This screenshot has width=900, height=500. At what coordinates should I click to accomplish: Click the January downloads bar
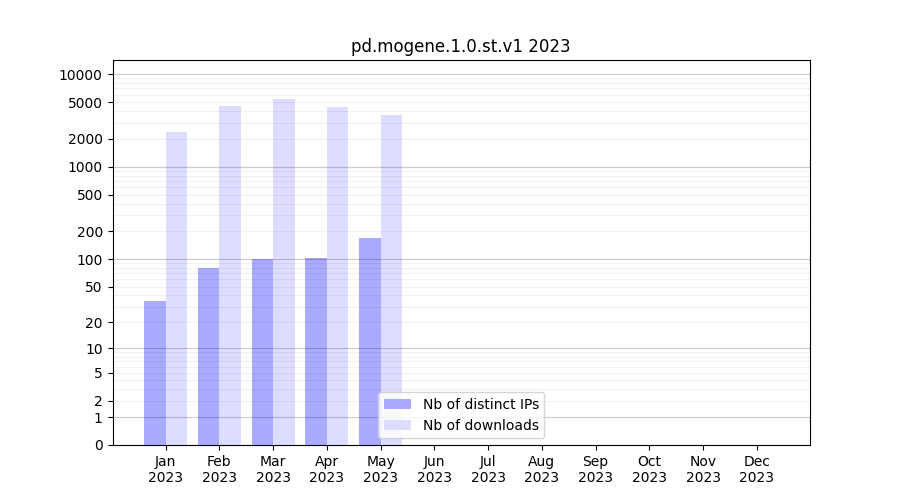pyautogui.click(x=177, y=288)
